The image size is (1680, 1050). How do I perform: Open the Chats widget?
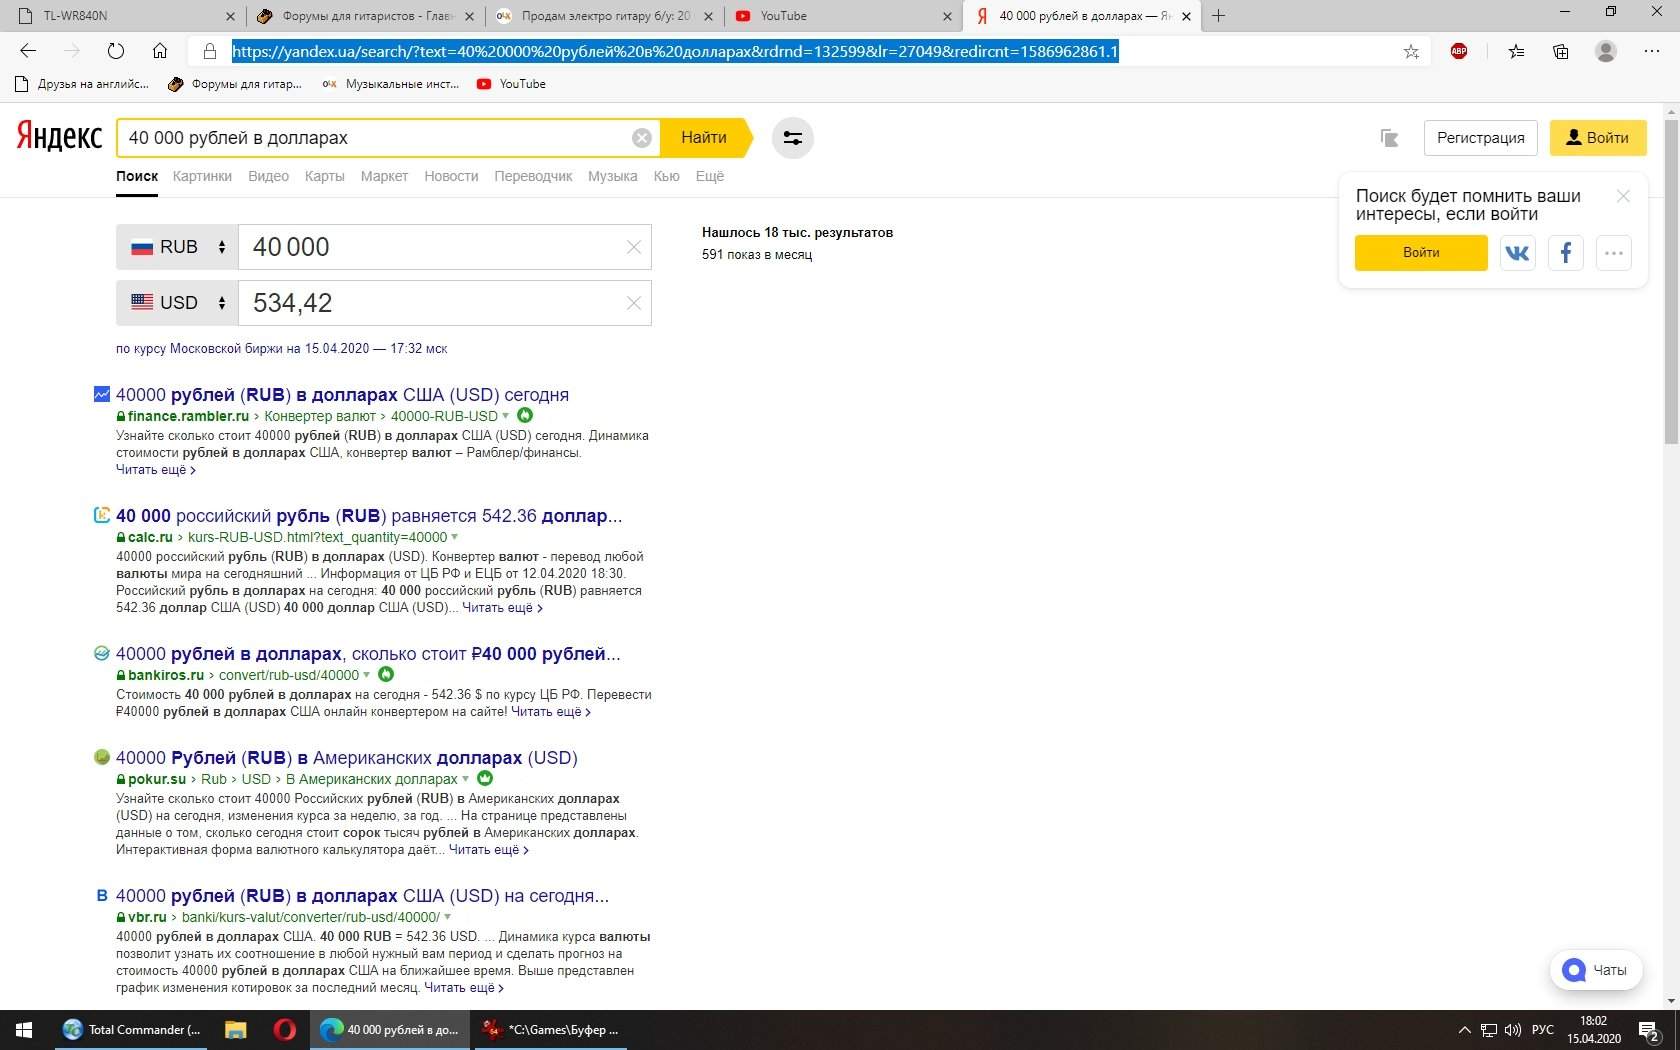pyautogui.click(x=1596, y=970)
